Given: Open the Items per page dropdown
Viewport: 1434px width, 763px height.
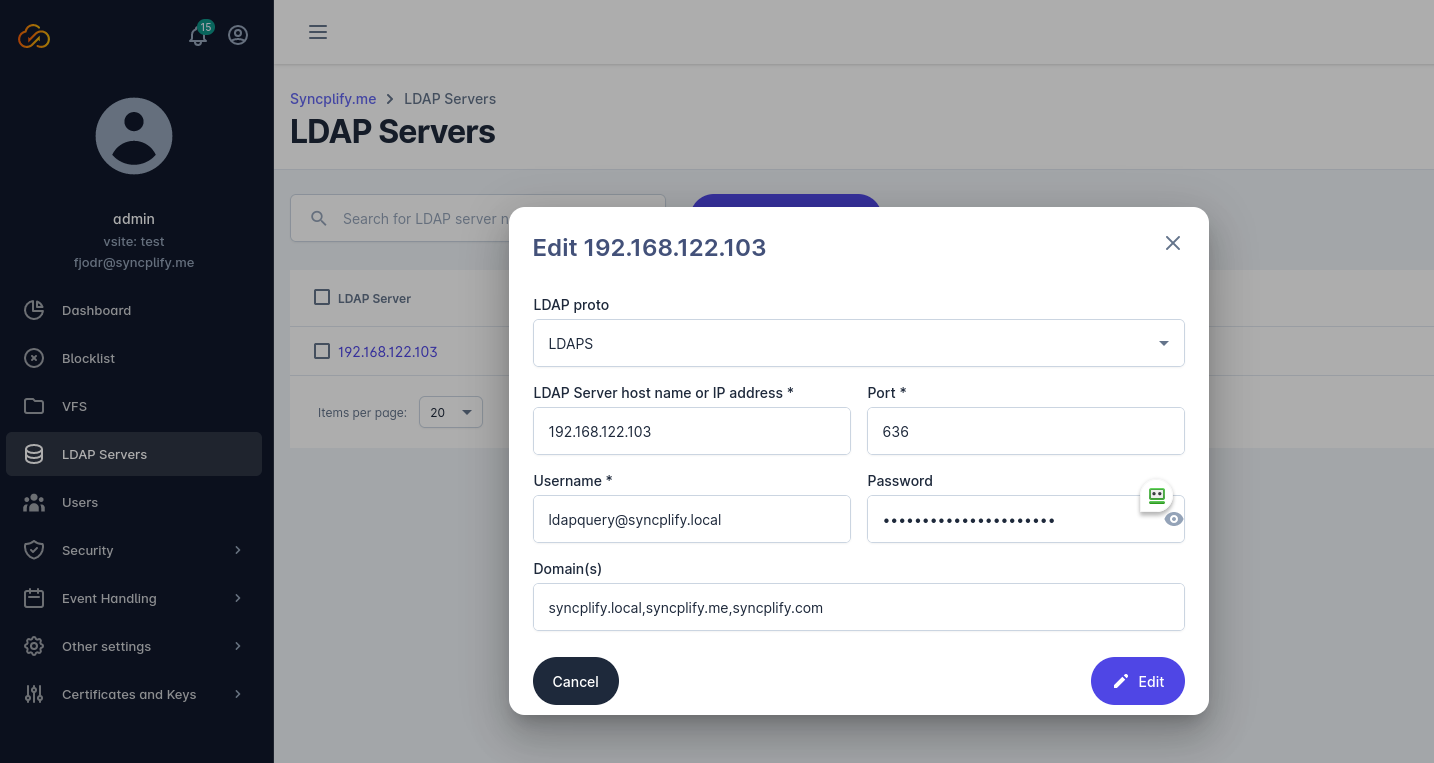Looking at the screenshot, I should [x=451, y=412].
